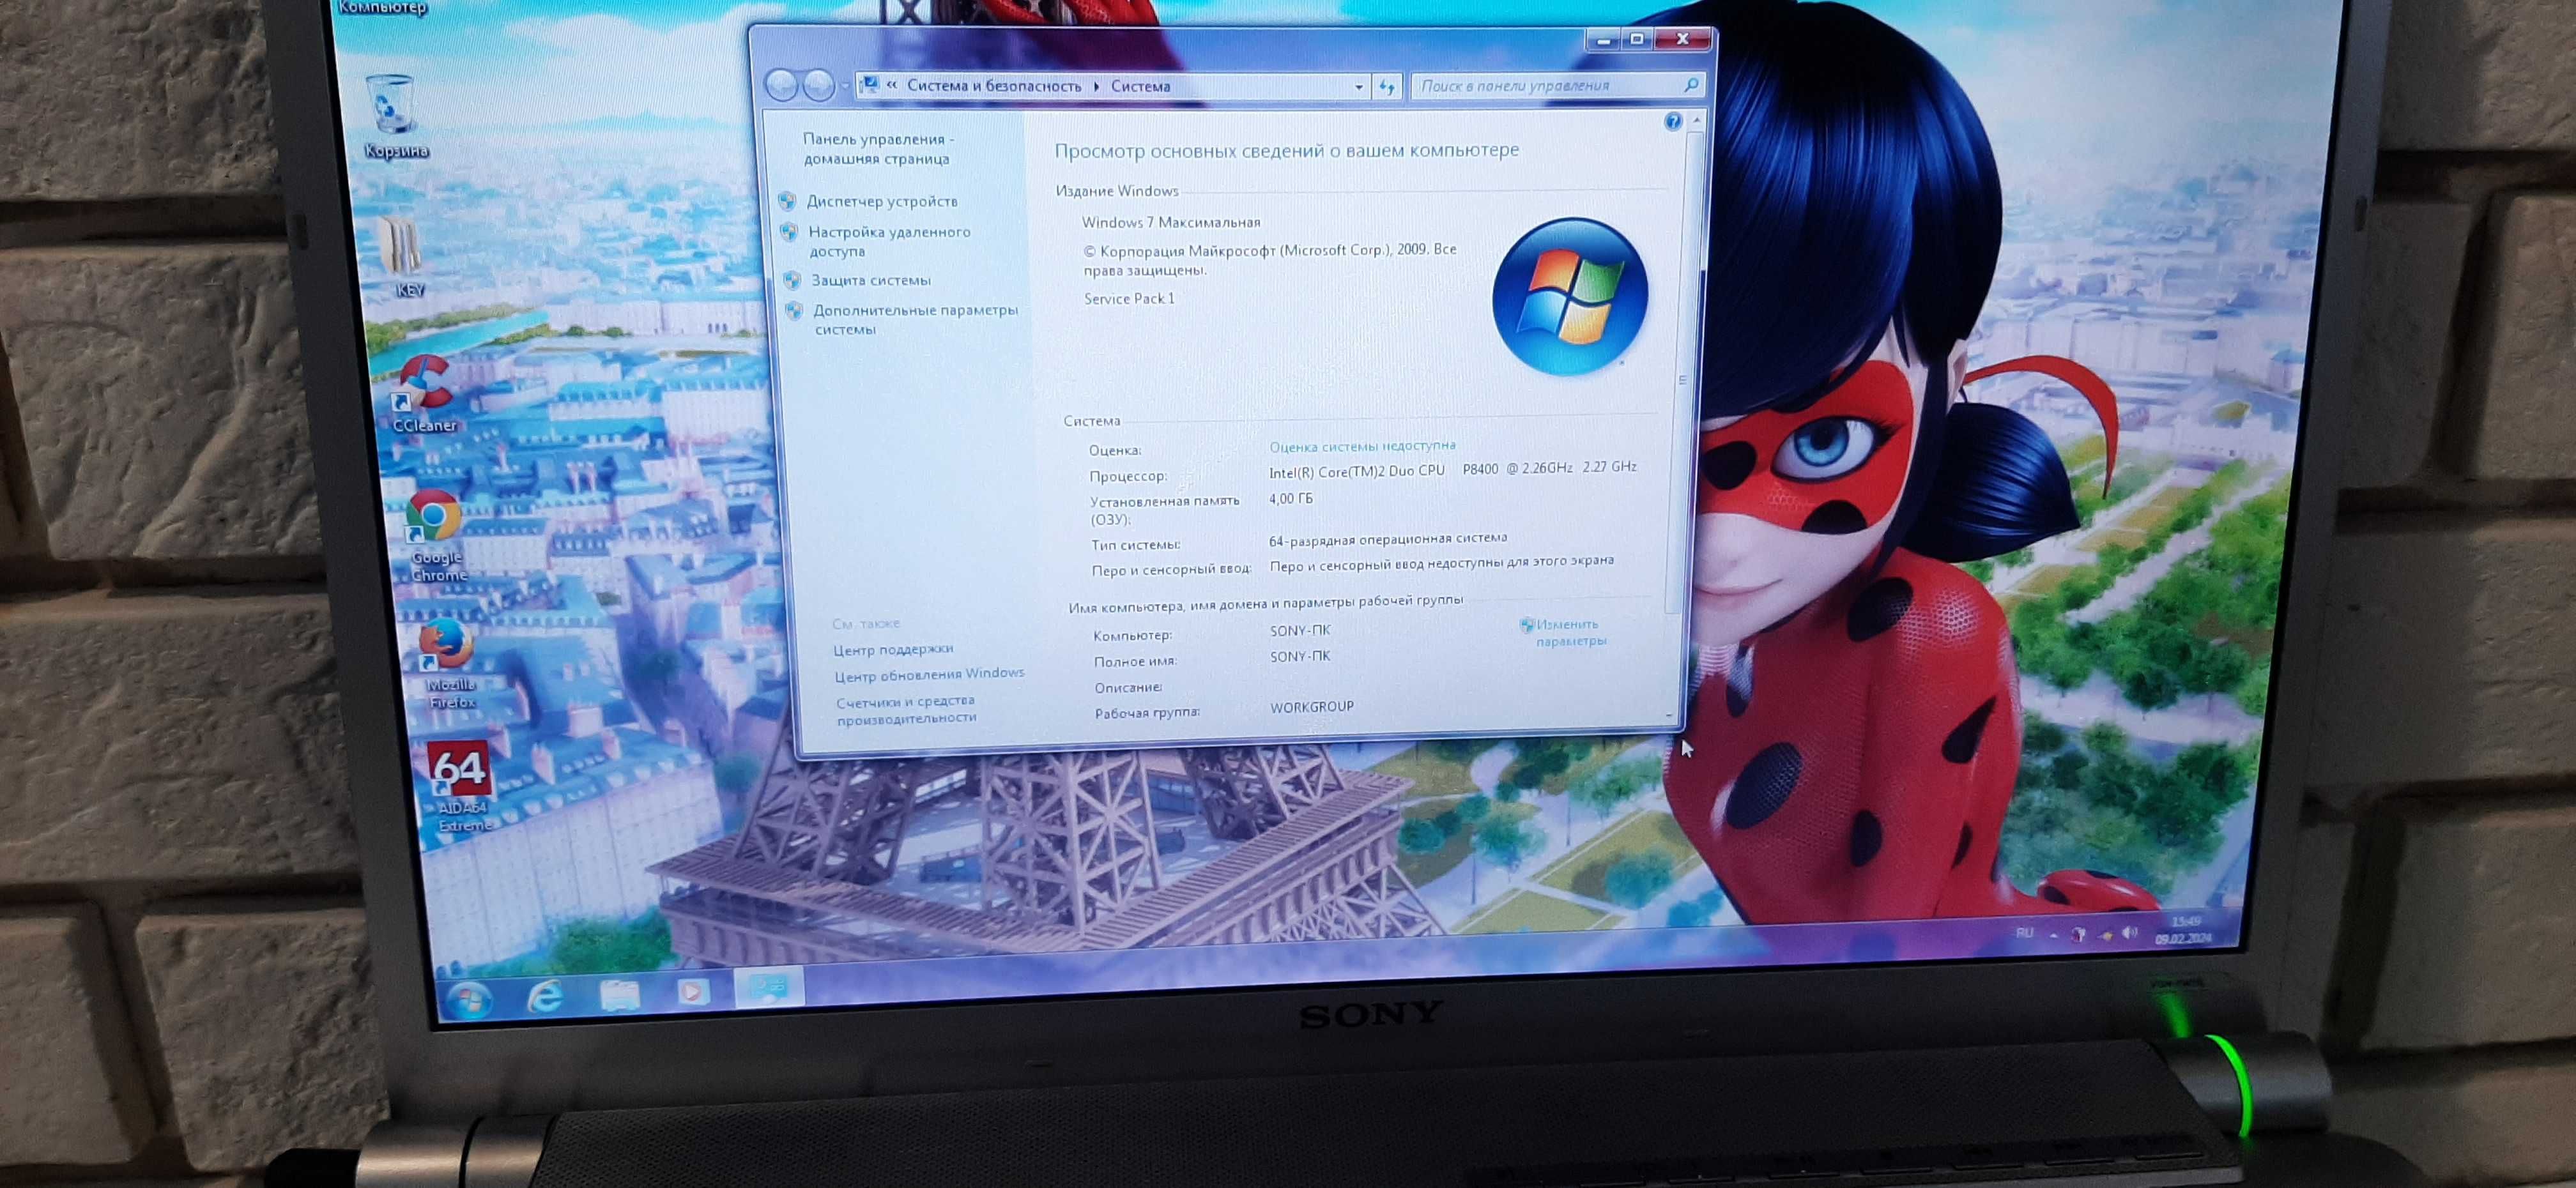Open Защита системы link
The height and width of the screenshot is (1188, 2576).
(871, 281)
